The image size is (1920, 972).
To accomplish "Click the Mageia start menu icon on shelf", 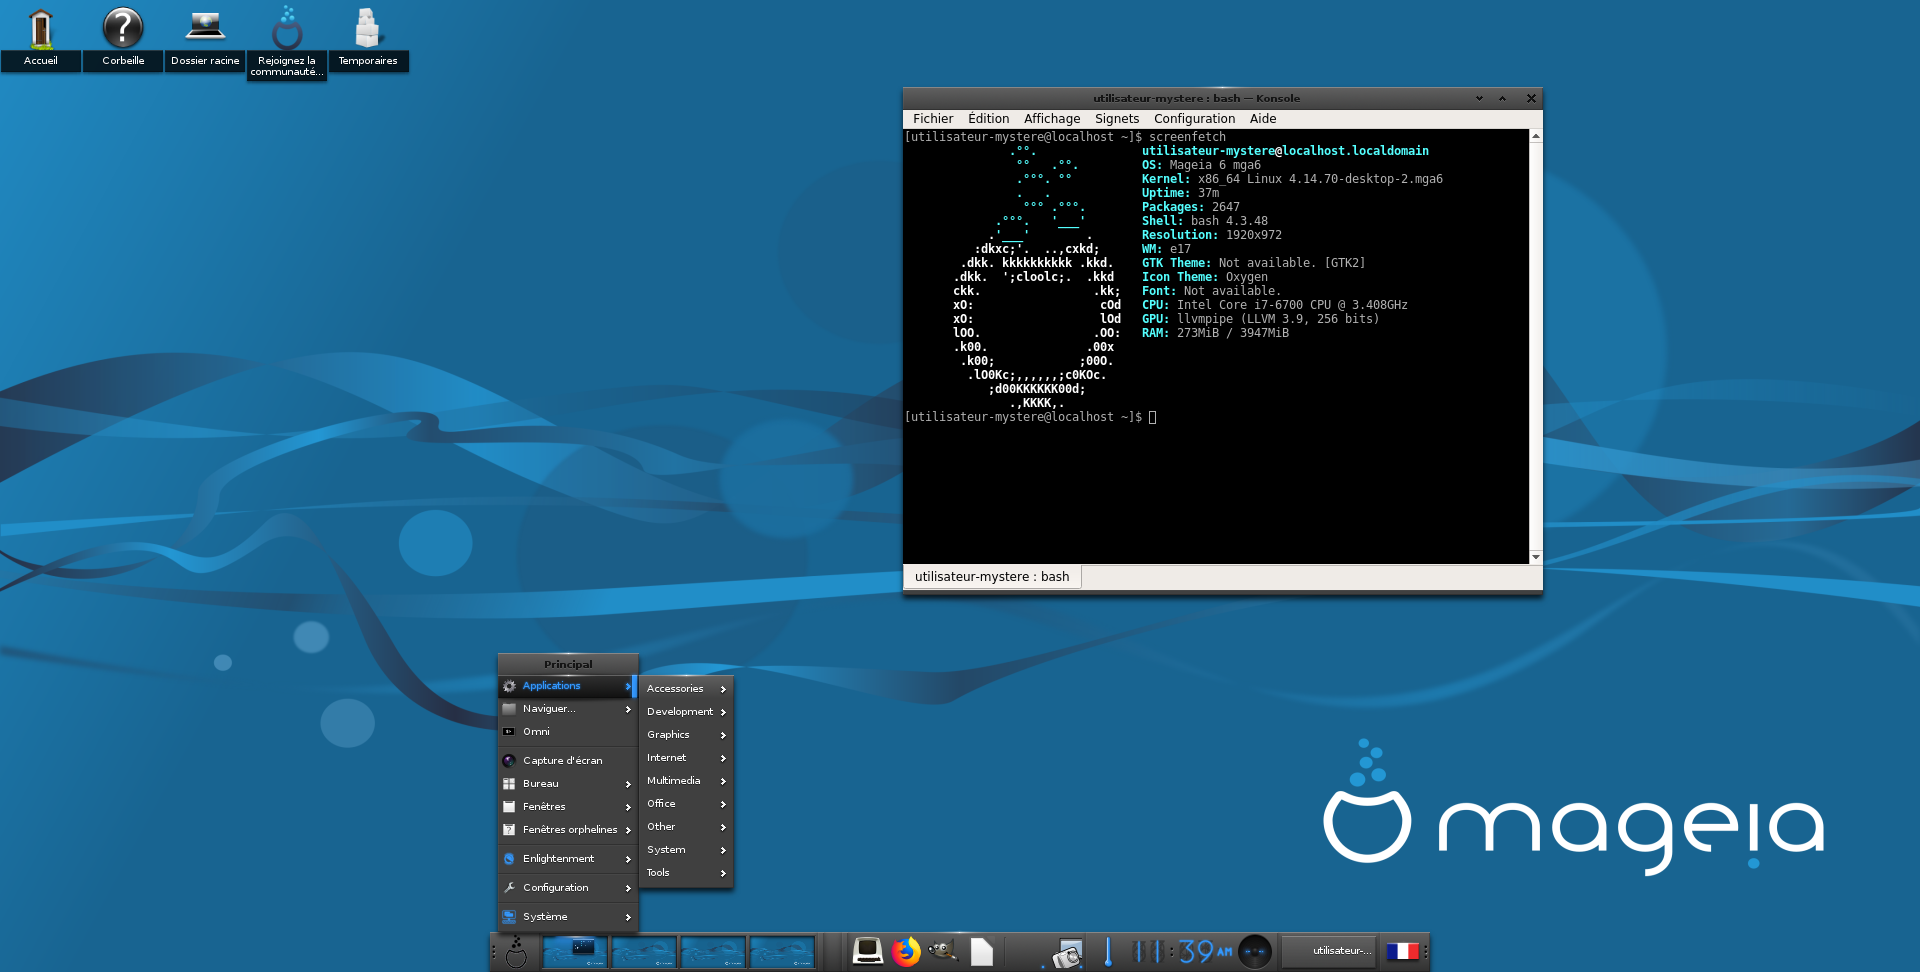I will click(516, 951).
